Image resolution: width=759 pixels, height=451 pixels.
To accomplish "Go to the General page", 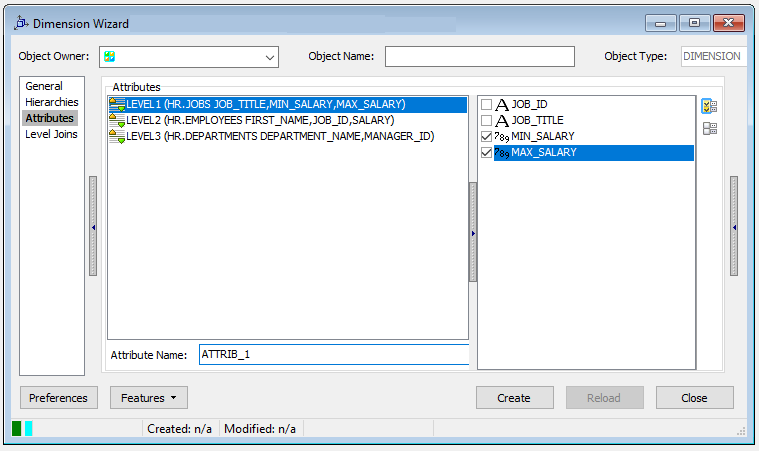I will pos(44,86).
